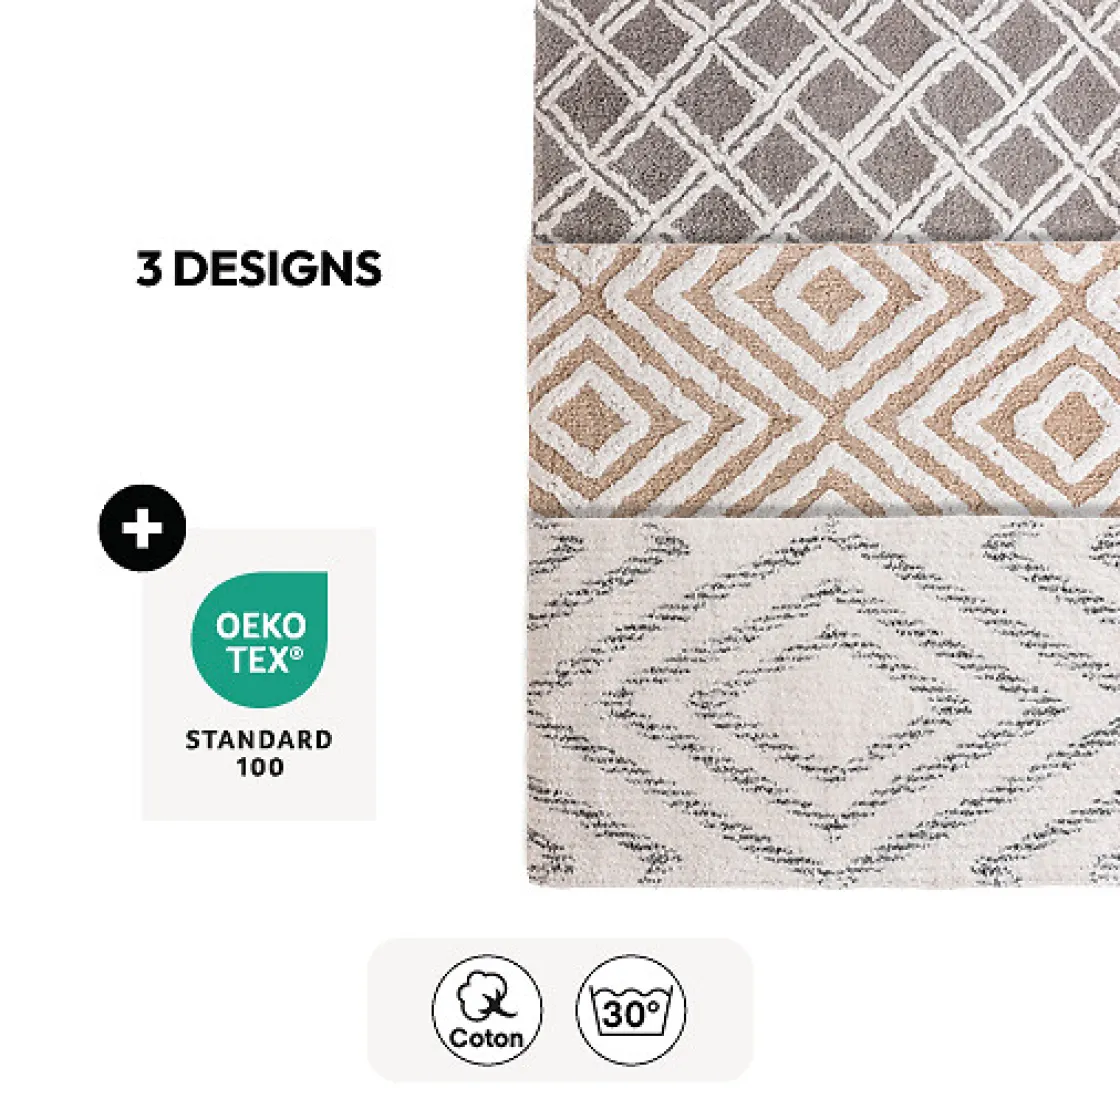Select the grey lattice rug design
This screenshot has height=1120, width=1120.
827,120
